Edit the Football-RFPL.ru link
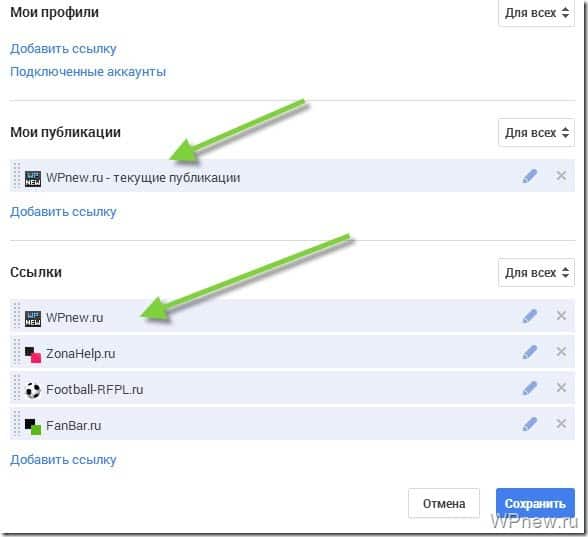 [x=530, y=388]
